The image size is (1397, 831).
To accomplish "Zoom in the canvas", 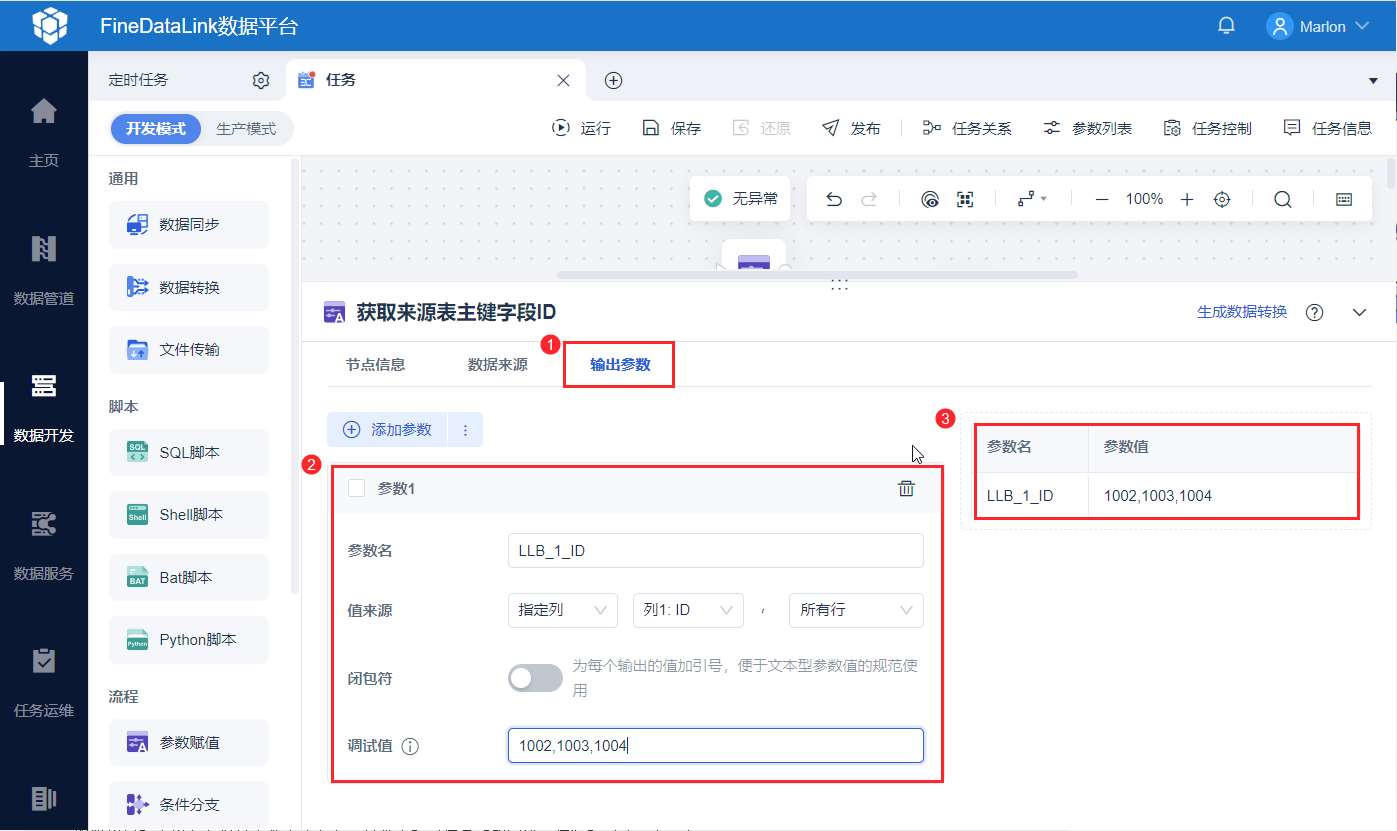I will 1187,199.
